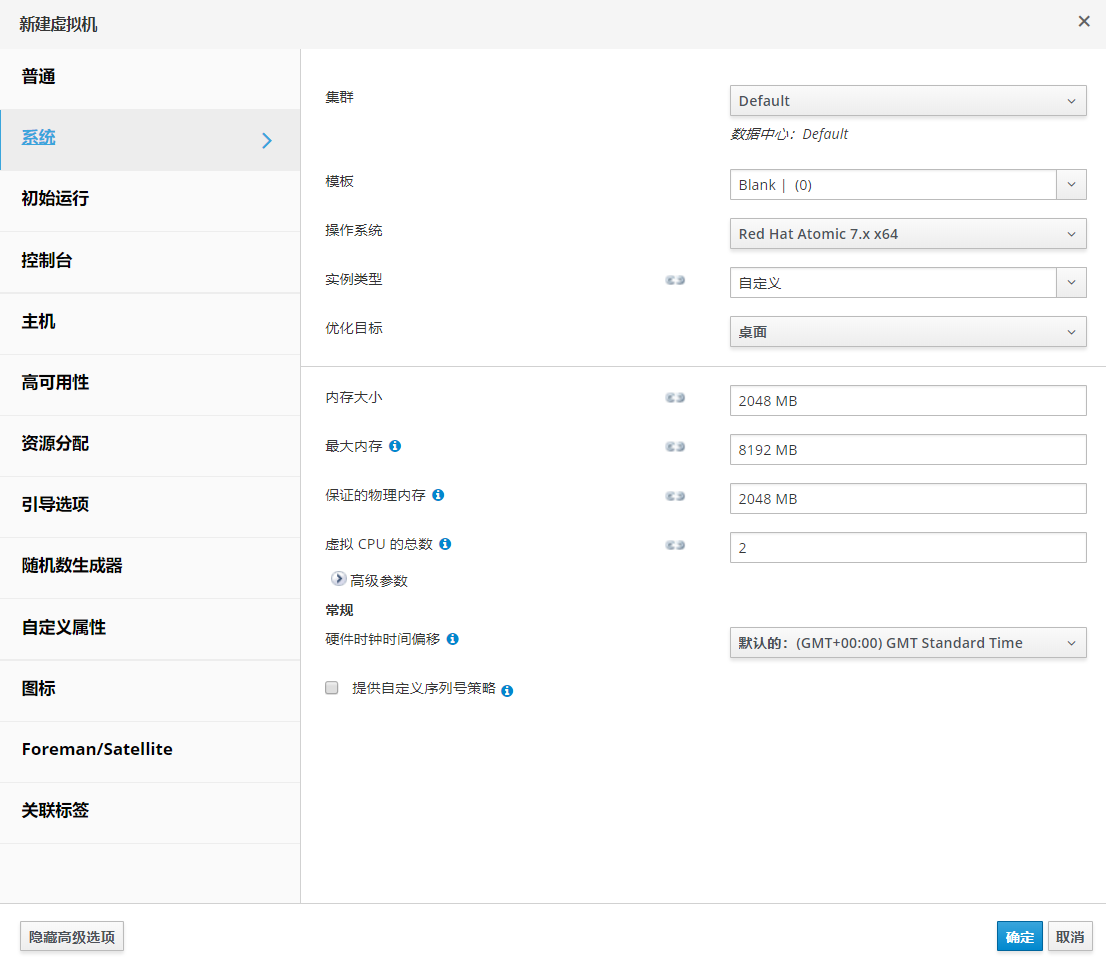This screenshot has height=963, width=1106.
Task: Open the GMT Standard Time dropdown
Action: pyautogui.click(x=908, y=643)
